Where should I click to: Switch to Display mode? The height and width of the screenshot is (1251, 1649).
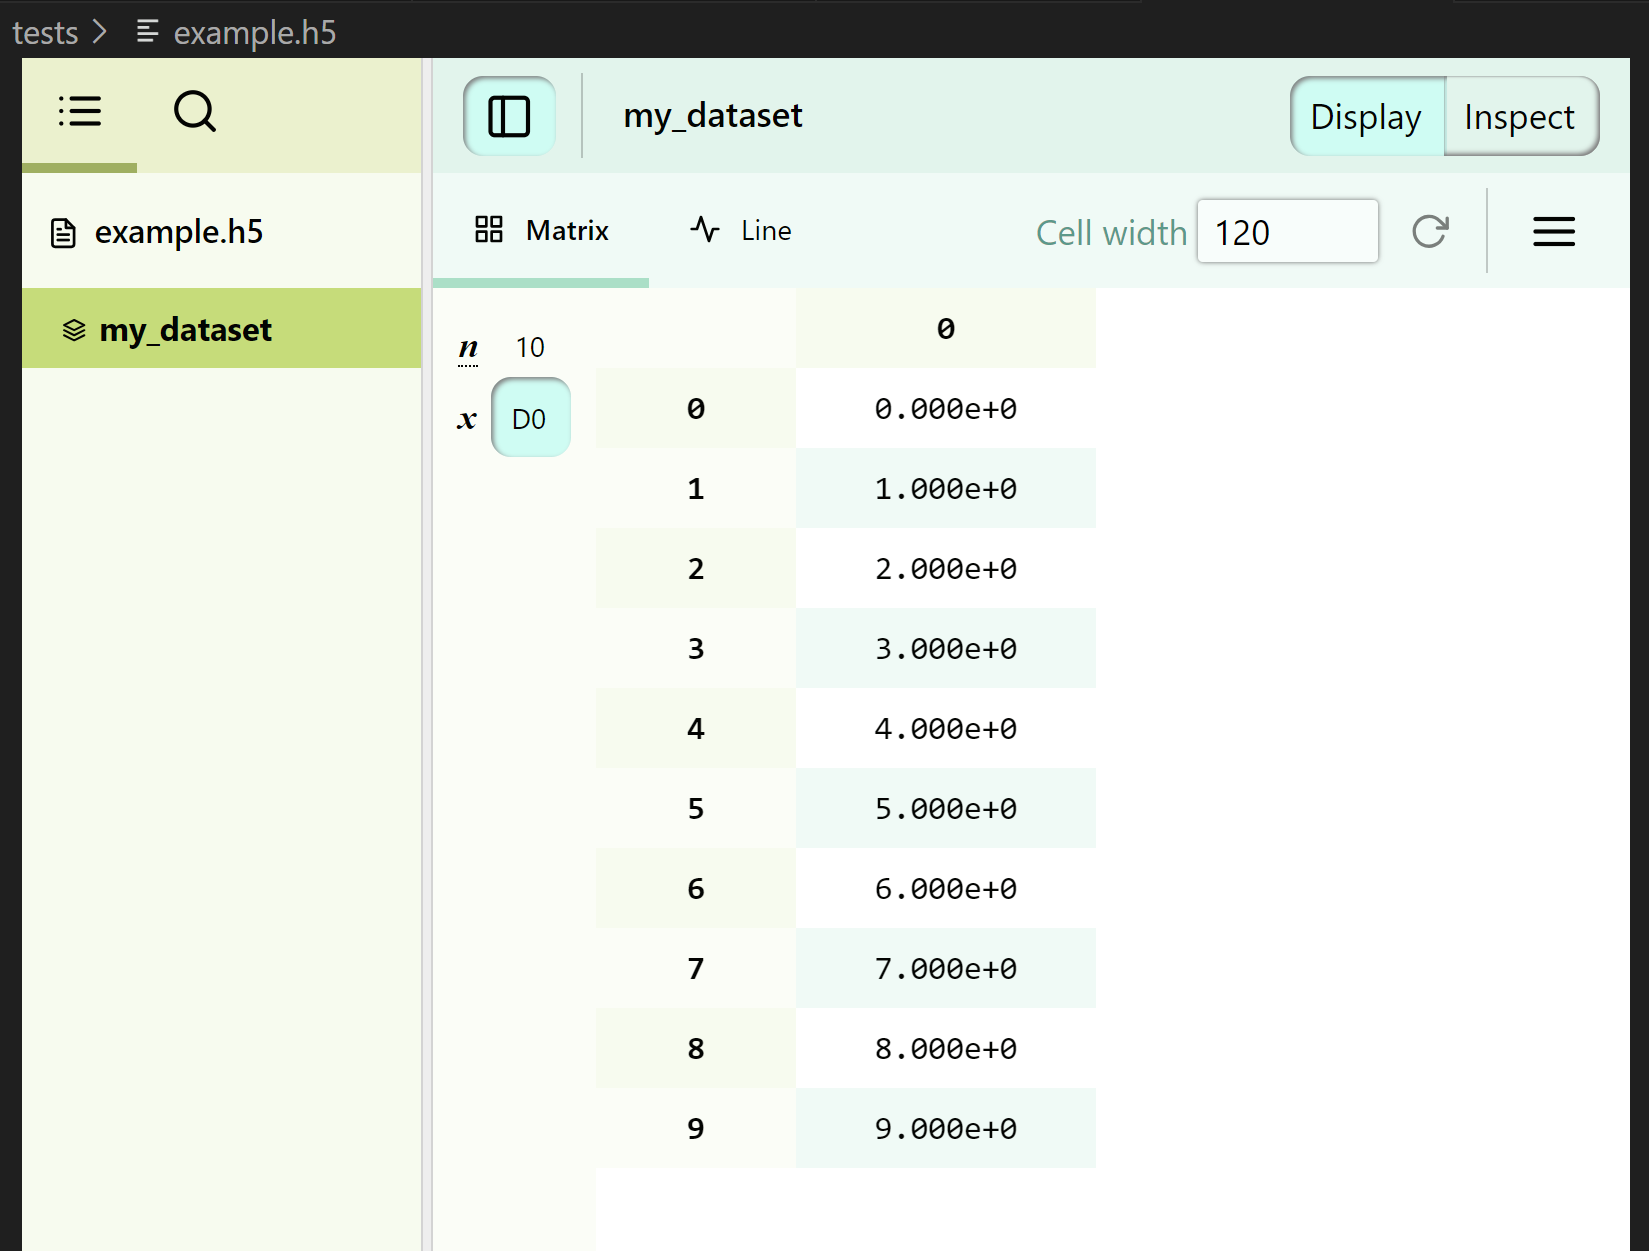point(1366,116)
